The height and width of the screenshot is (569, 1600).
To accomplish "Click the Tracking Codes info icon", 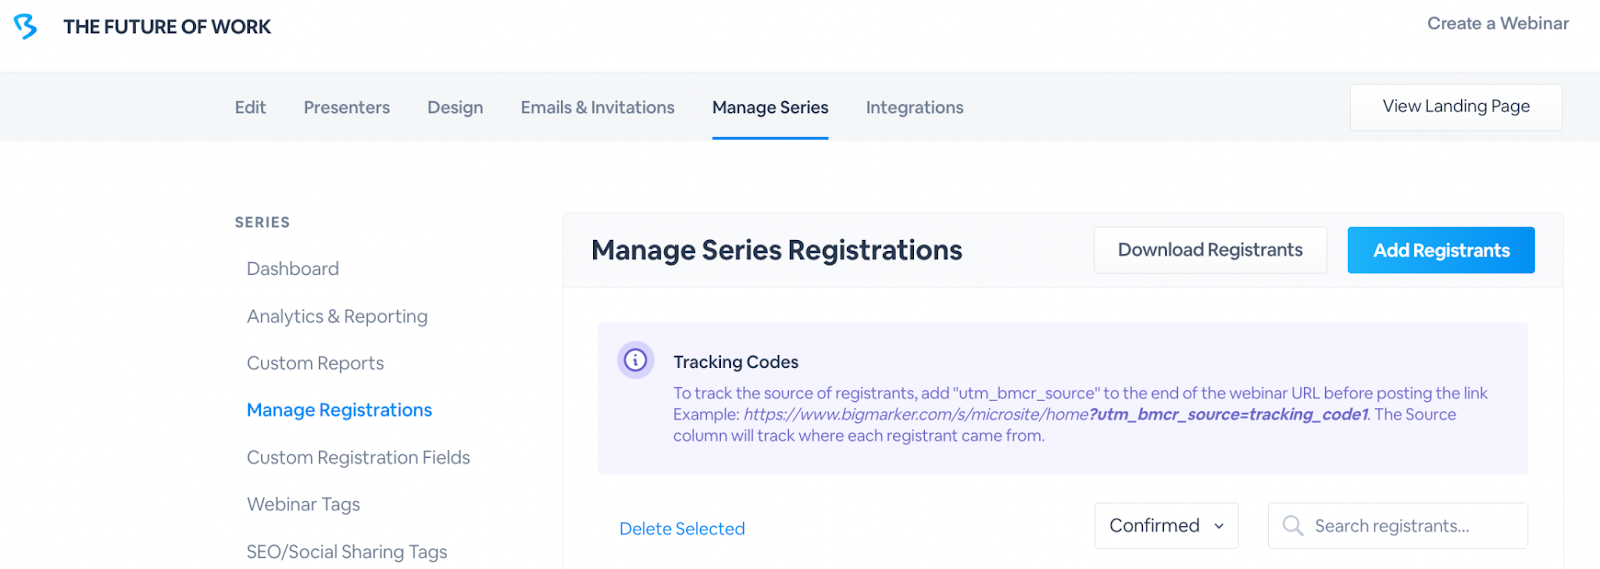I will tap(635, 360).
